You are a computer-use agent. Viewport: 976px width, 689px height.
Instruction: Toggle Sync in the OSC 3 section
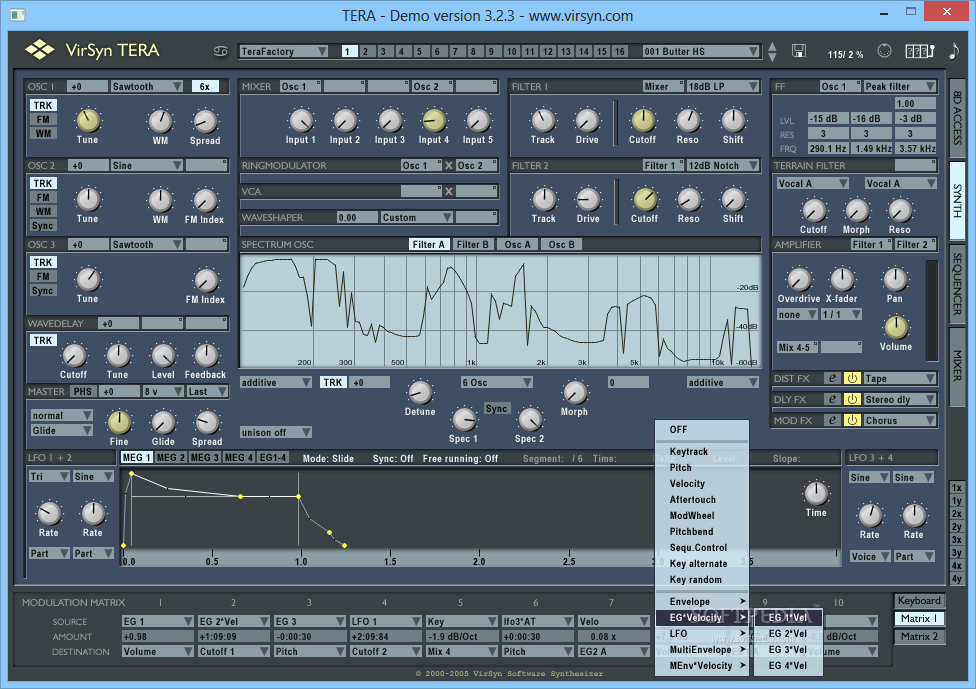click(43, 291)
